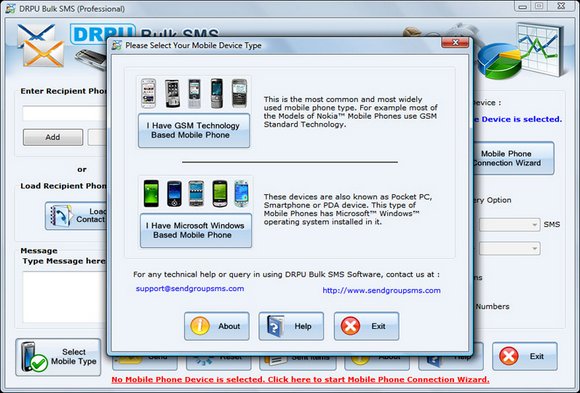Viewport: 580px width, 393px height.
Task: Click the red X icon on dialog Exit button
Action: (x=350, y=326)
